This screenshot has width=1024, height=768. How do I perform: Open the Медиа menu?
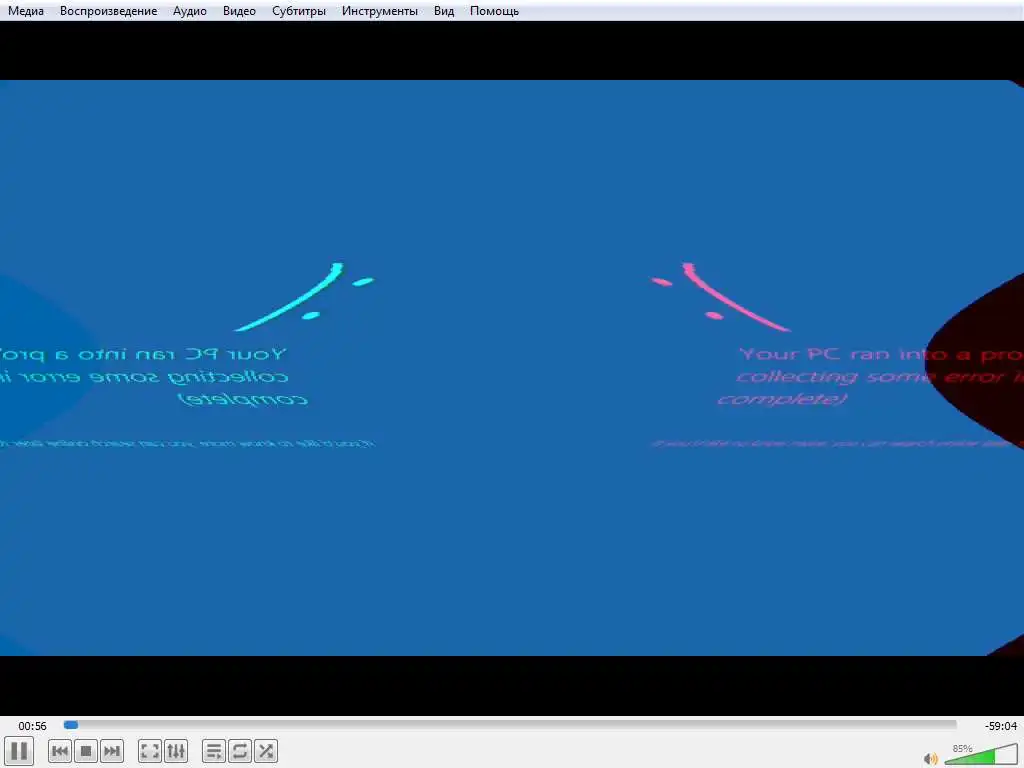tap(25, 11)
